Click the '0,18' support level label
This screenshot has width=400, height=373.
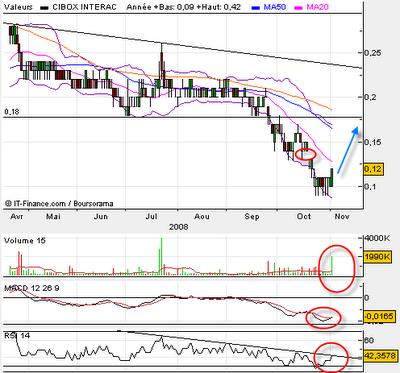(12, 112)
